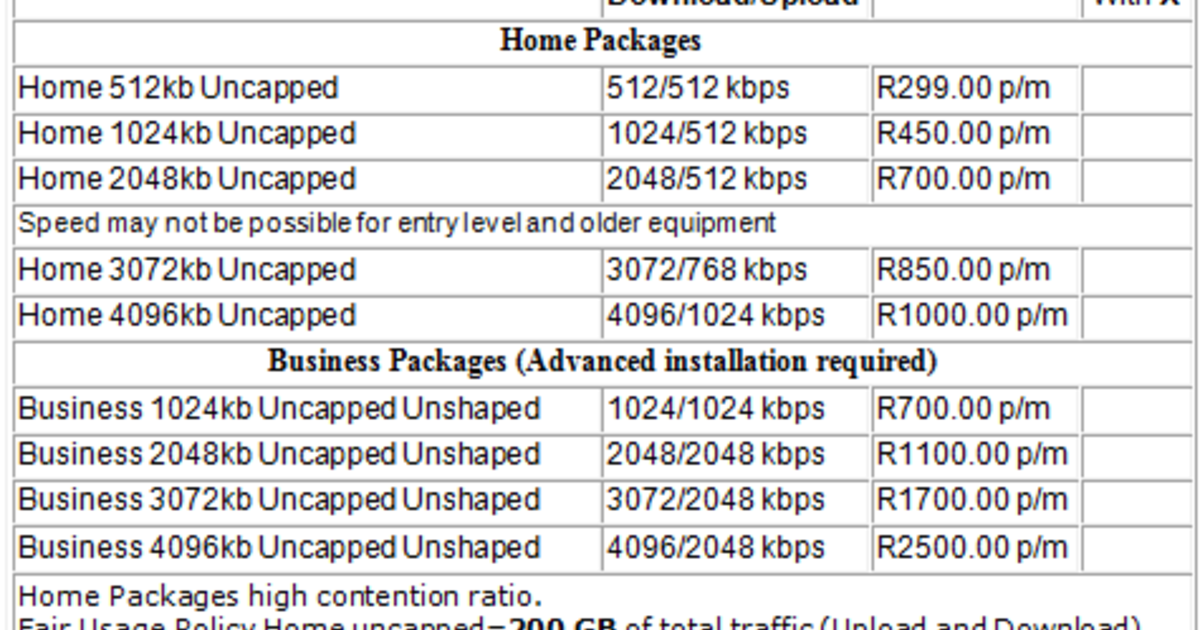Image resolution: width=1200 pixels, height=630 pixels.
Task: Click the R1000.00 p/m price cell
Action: (972, 316)
